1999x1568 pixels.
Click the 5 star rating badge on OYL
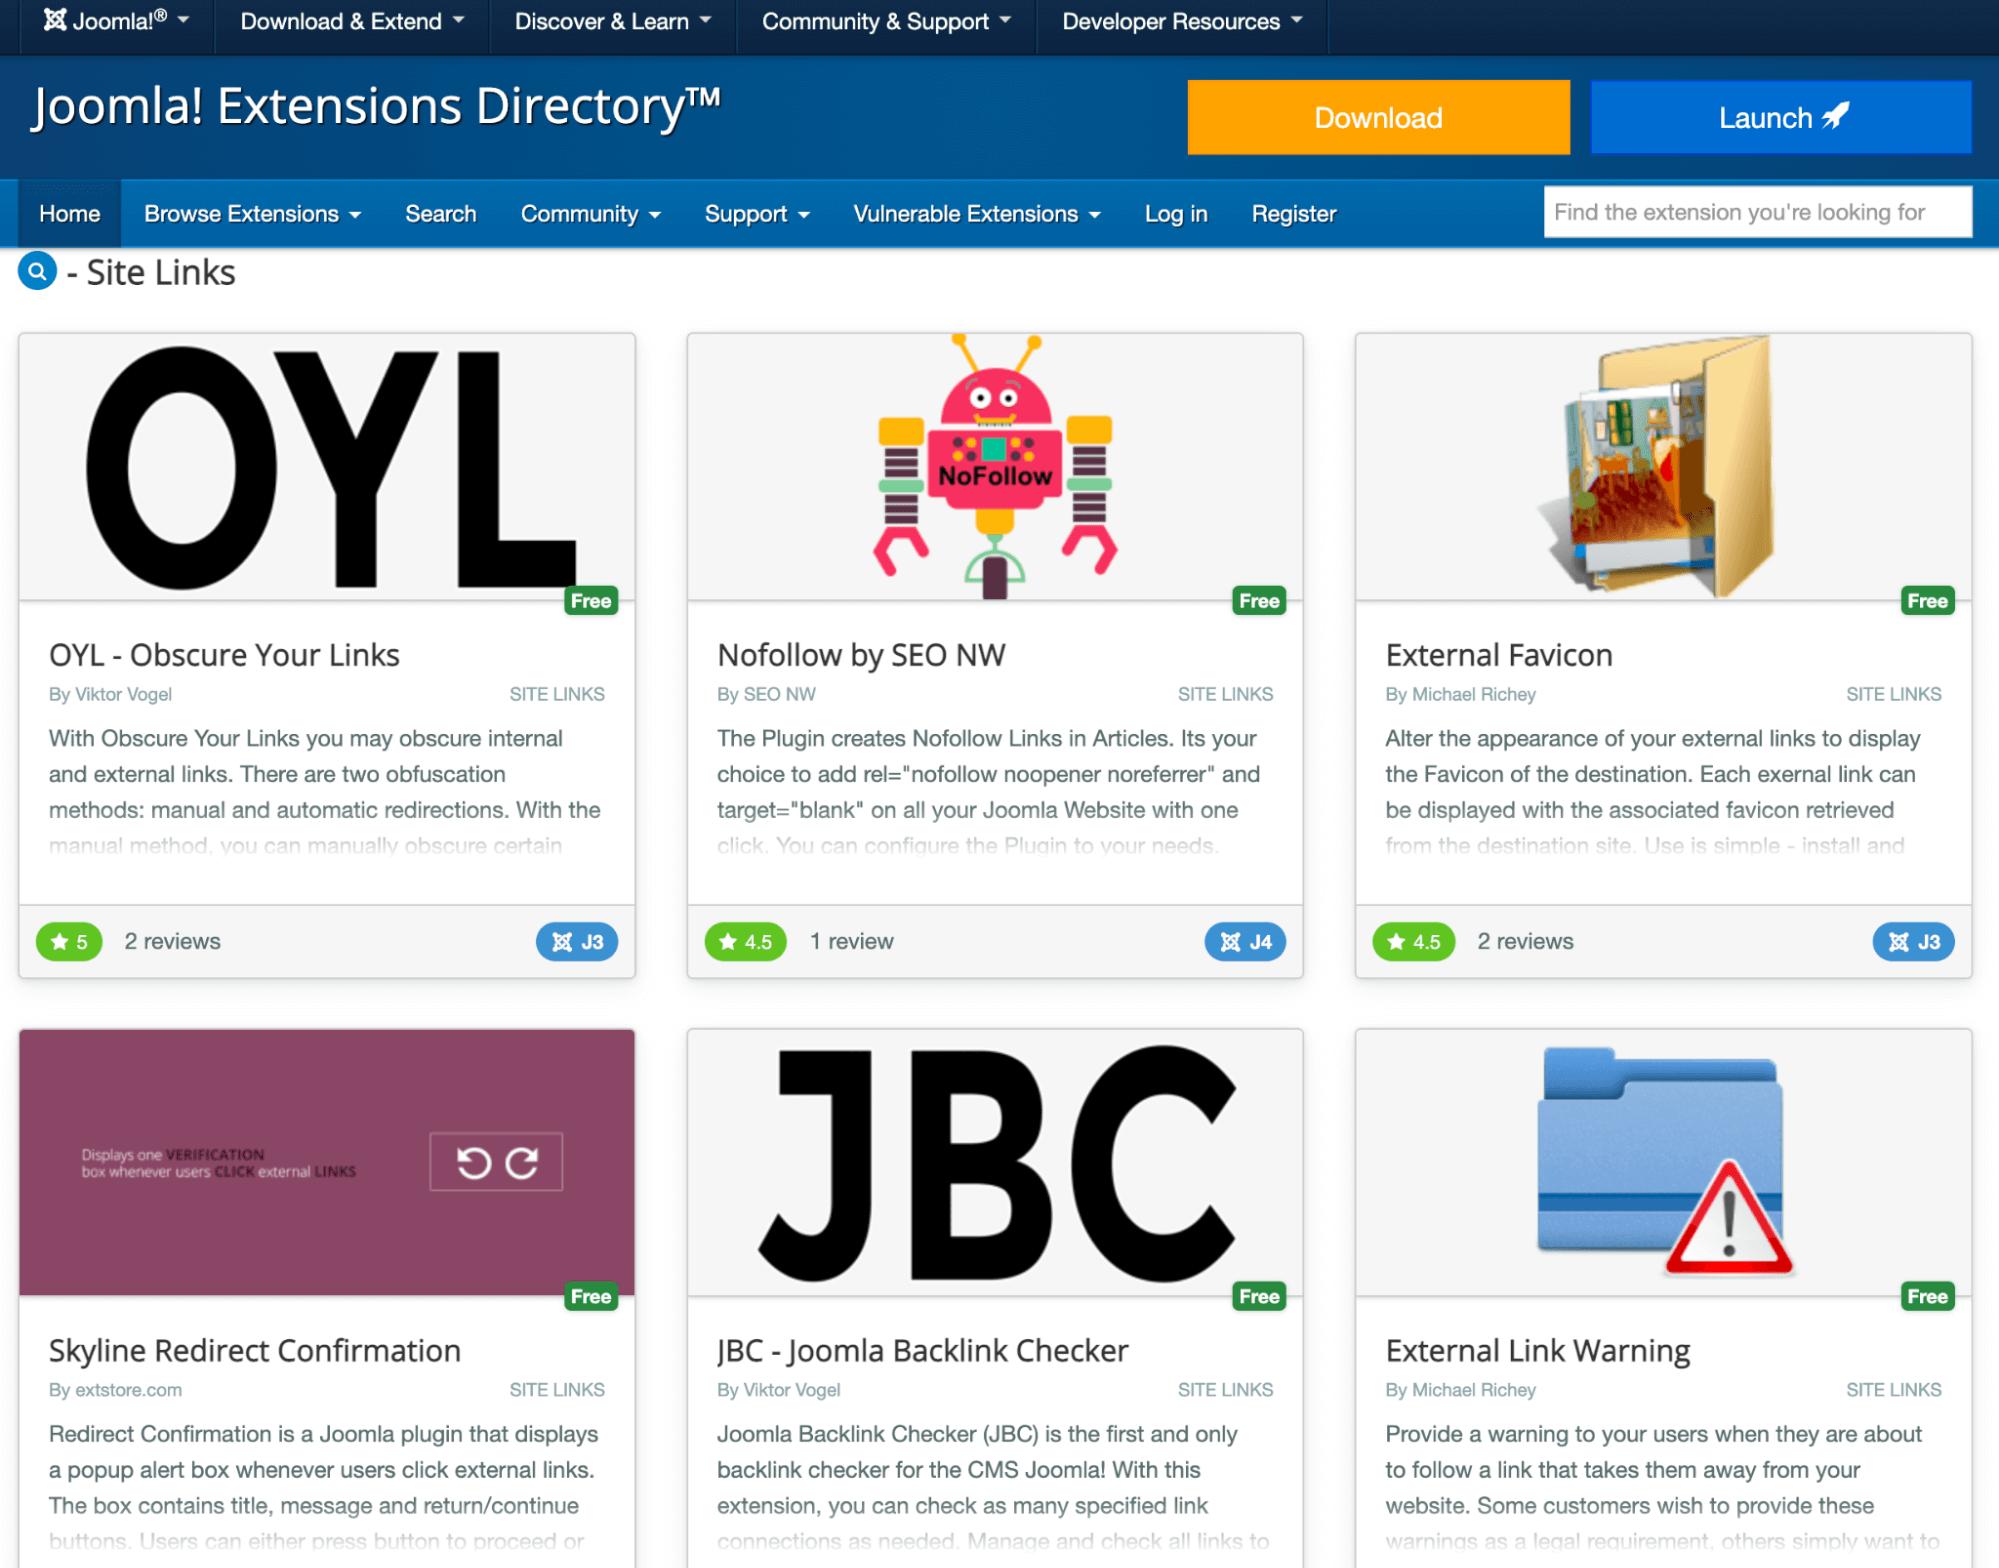click(x=69, y=941)
